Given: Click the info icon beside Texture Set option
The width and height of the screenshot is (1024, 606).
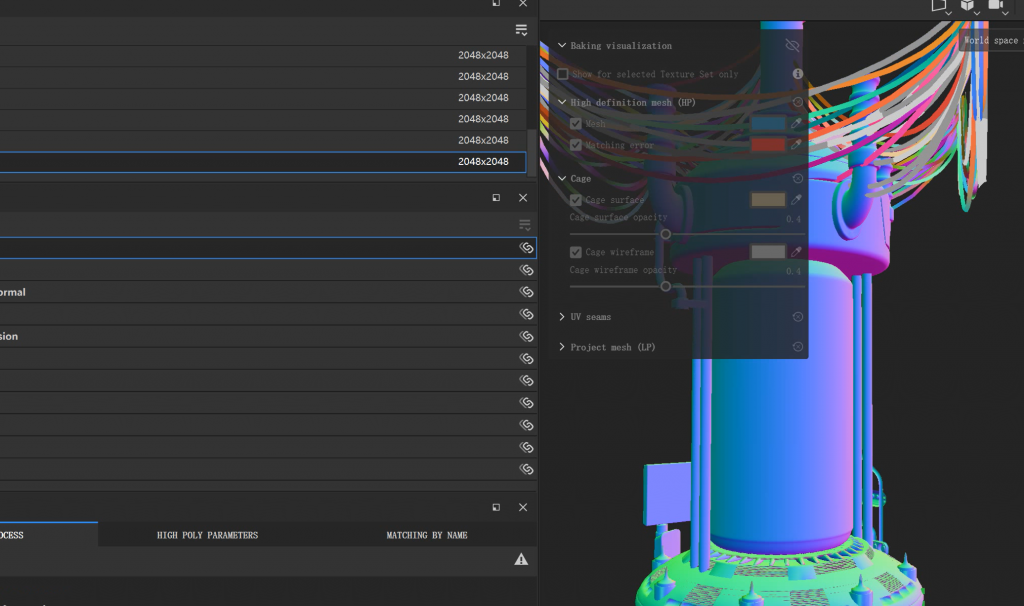Looking at the screenshot, I should pyautogui.click(x=798, y=74).
